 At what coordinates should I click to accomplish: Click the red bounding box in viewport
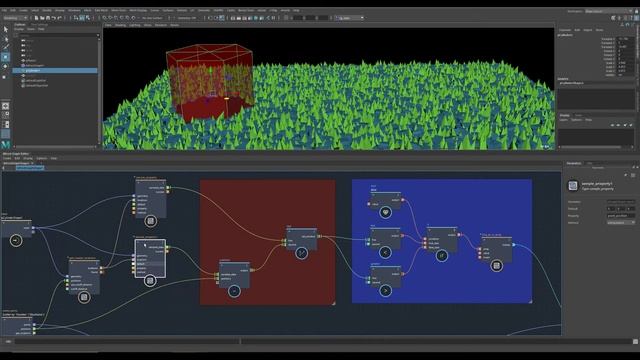[x=209, y=83]
